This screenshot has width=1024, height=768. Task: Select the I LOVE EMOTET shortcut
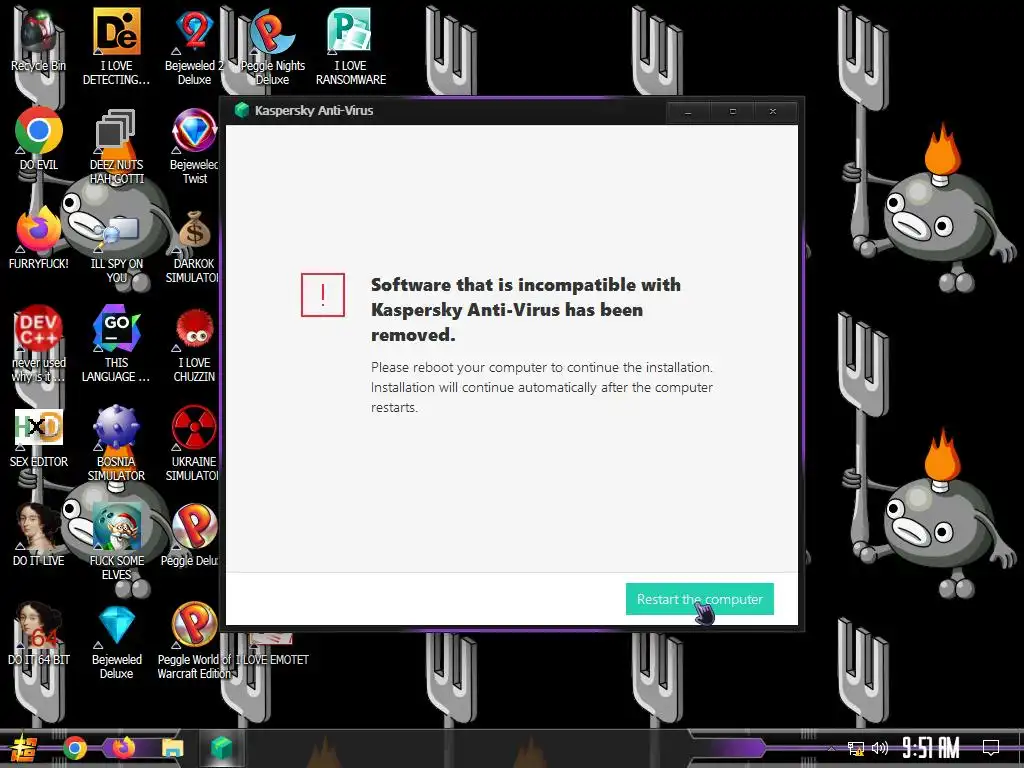(272, 650)
